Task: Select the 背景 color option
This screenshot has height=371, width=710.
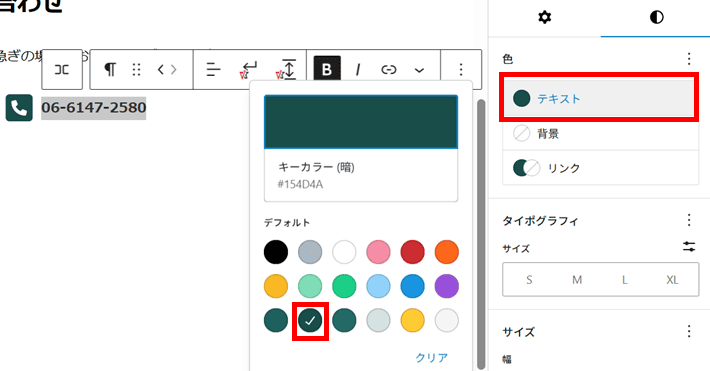Action: point(600,134)
